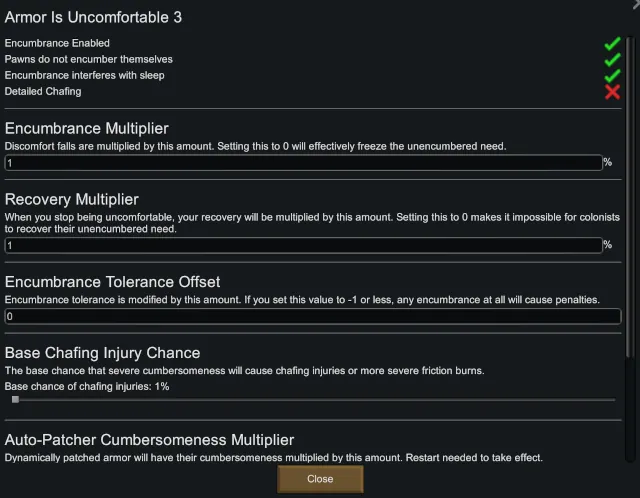Disable Encumbrance interferes with sleep checkmark
The width and height of the screenshot is (640, 498).
(612, 76)
